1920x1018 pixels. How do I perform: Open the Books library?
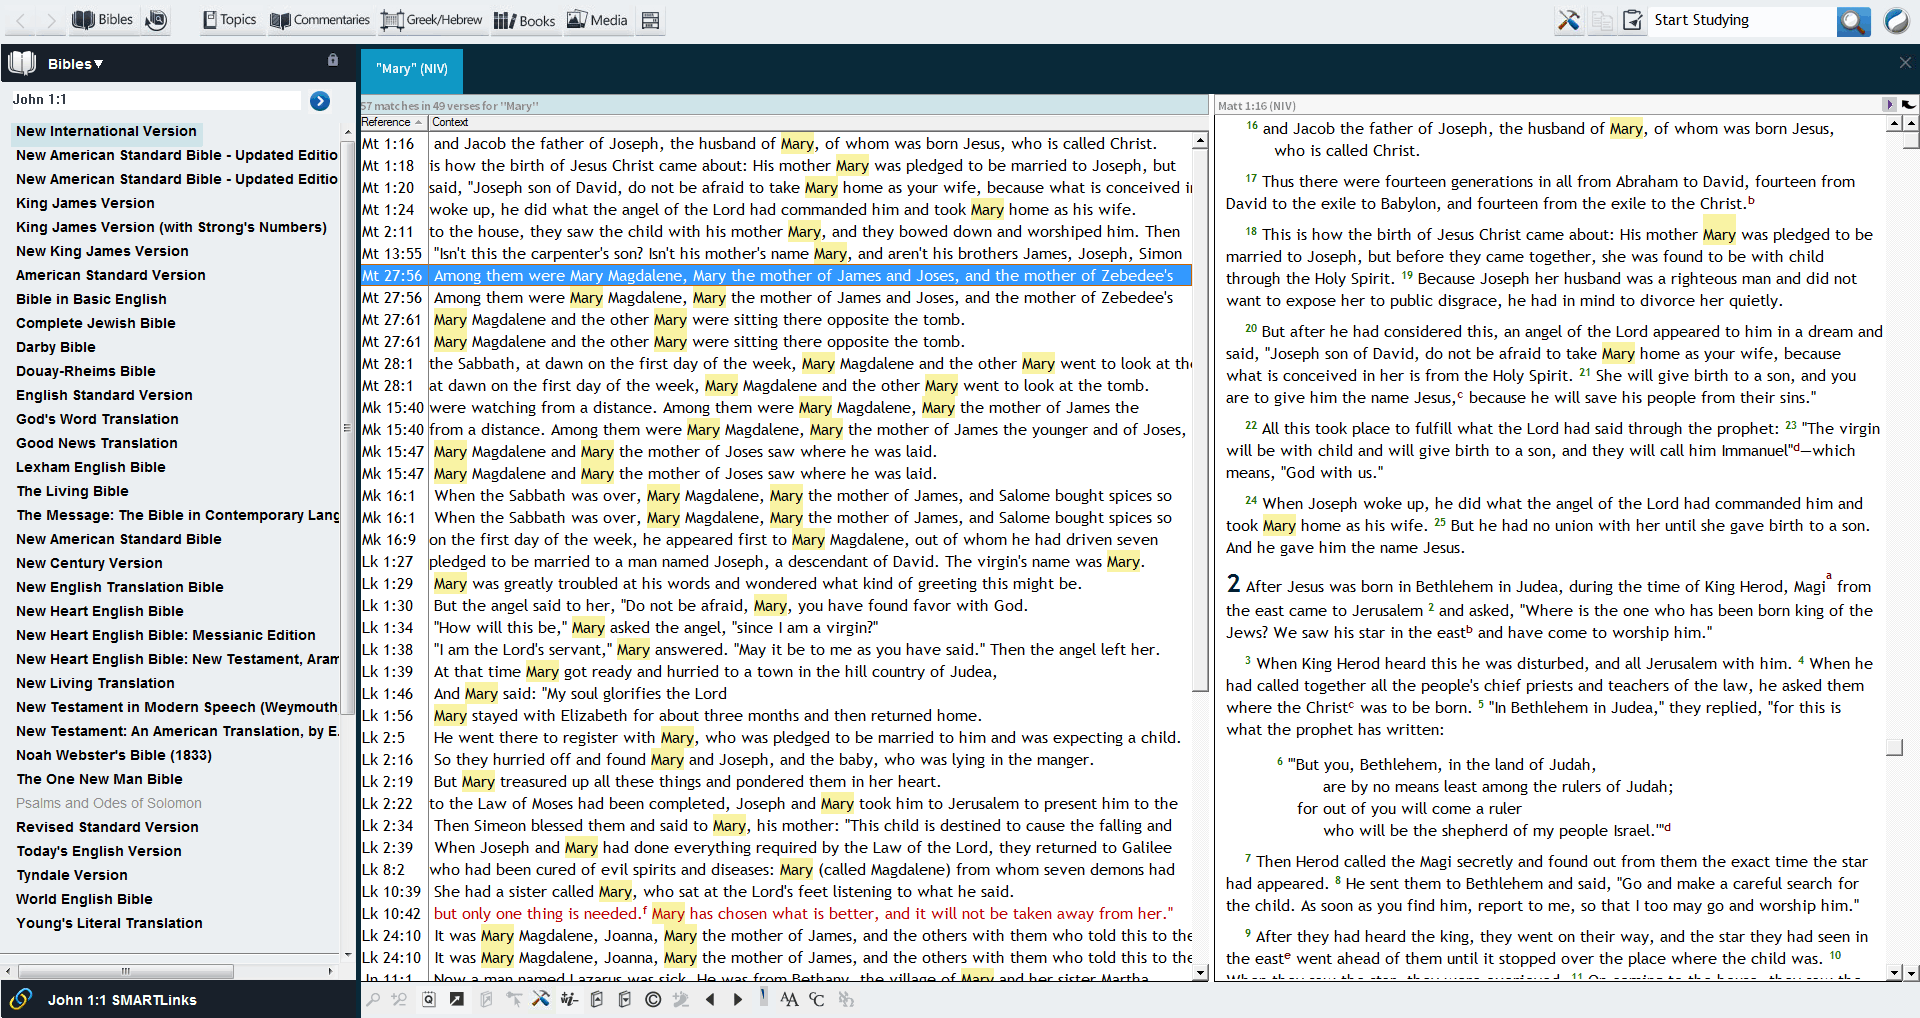pyautogui.click(x=524, y=20)
